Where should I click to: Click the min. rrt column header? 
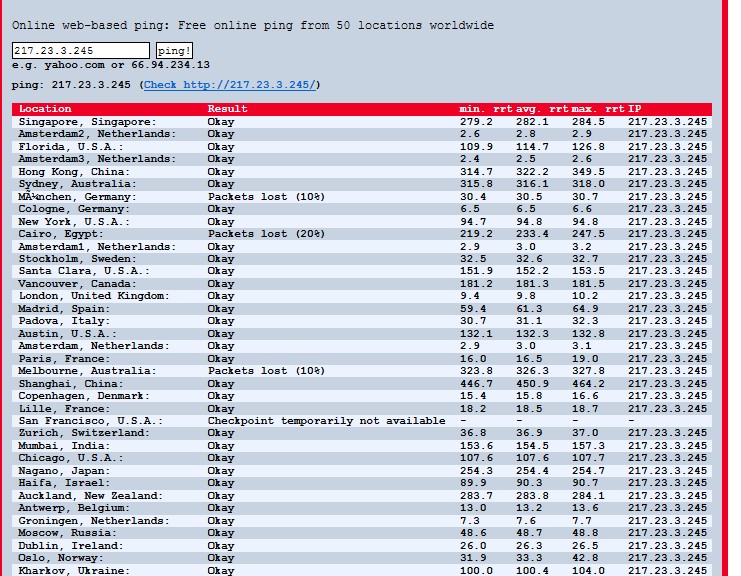[486, 109]
